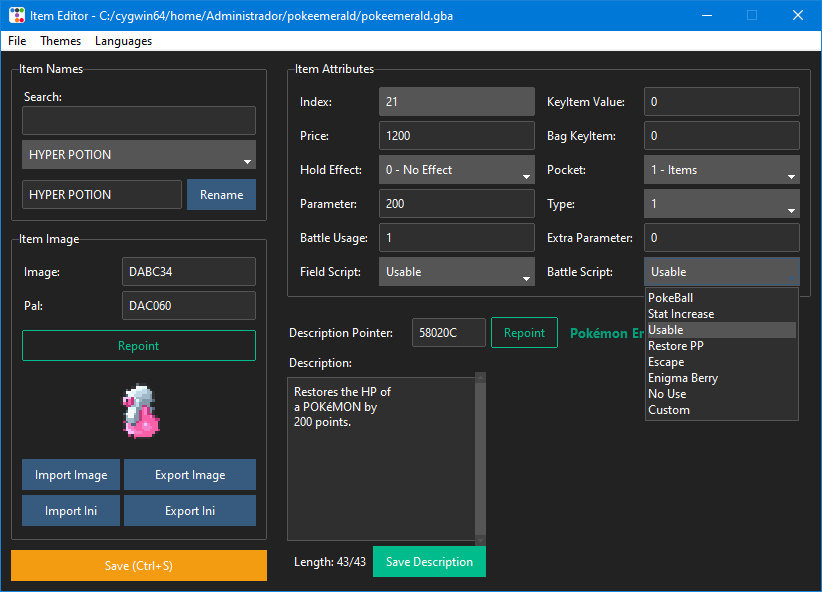Open the Themes menu
This screenshot has width=822, height=592.
(x=61, y=41)
